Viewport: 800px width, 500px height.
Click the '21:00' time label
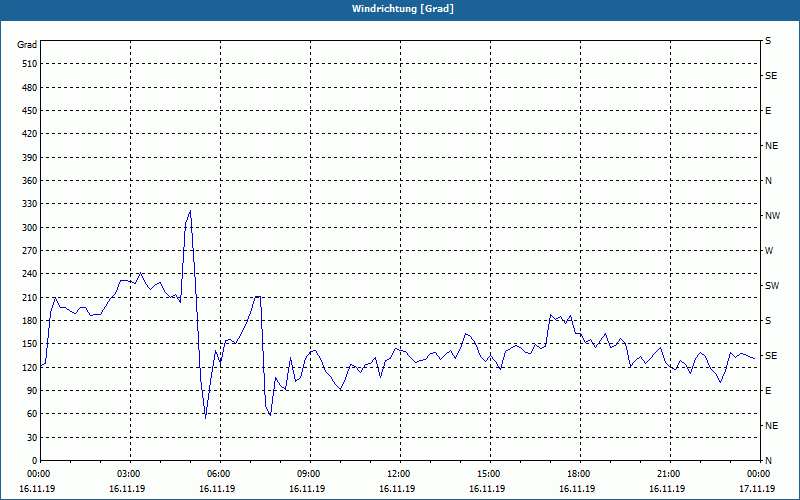(670, 474)
